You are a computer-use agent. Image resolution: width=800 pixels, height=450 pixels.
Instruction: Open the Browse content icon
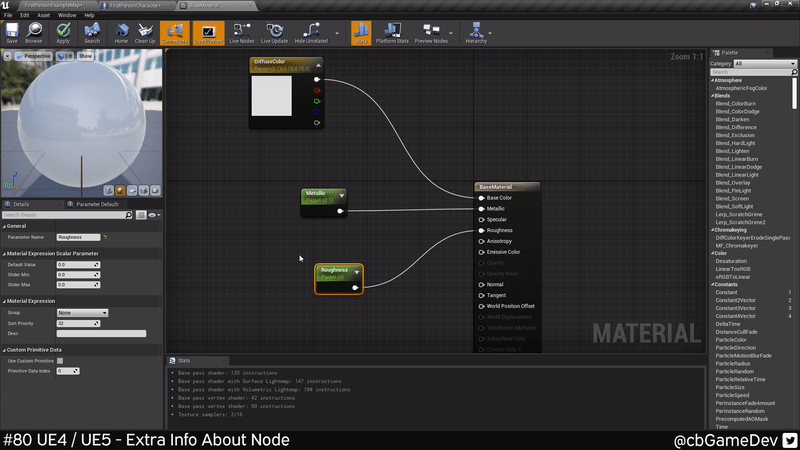[34, 33]
